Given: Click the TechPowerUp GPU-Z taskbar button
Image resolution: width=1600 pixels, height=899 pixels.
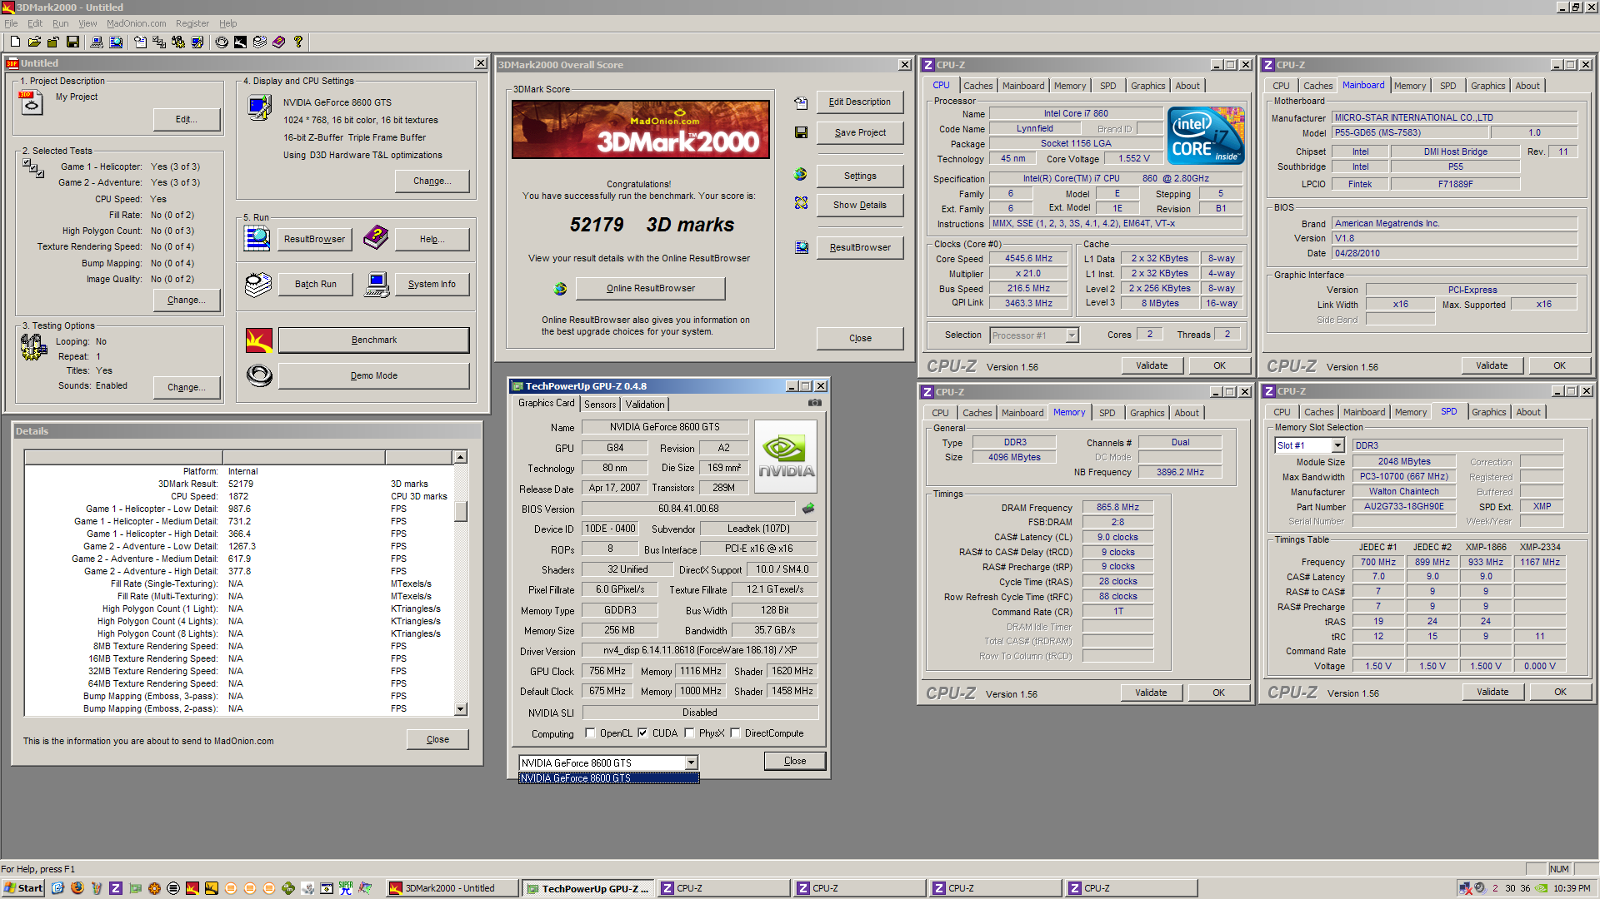Looking at the screenshot, I should click(589, 888).
